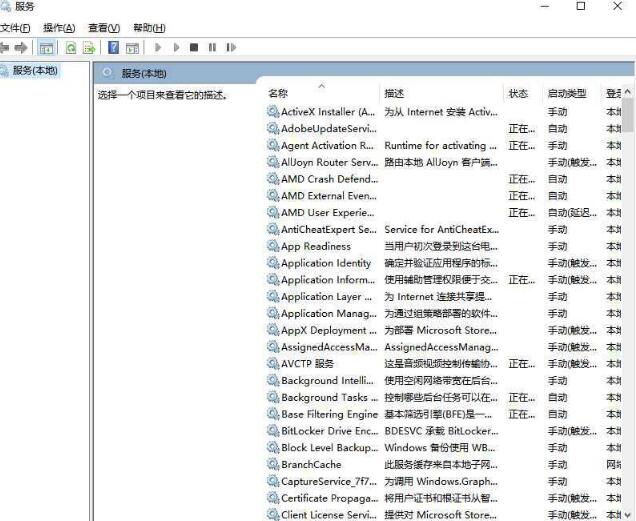
Task: Click the 'Windows 备份使用 WB...' description cell
Action: coord(440,448)
